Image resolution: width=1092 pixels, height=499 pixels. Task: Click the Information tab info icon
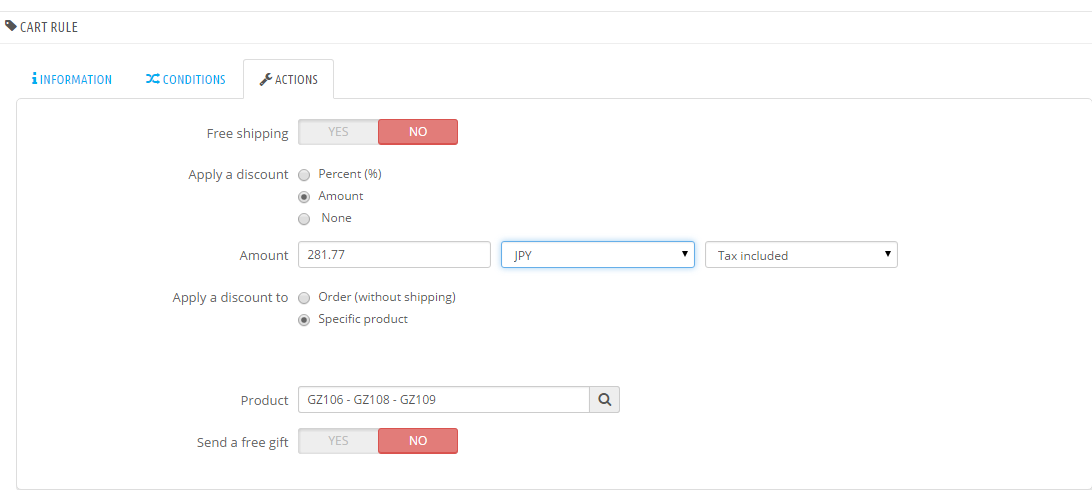[x=34, y=79]
